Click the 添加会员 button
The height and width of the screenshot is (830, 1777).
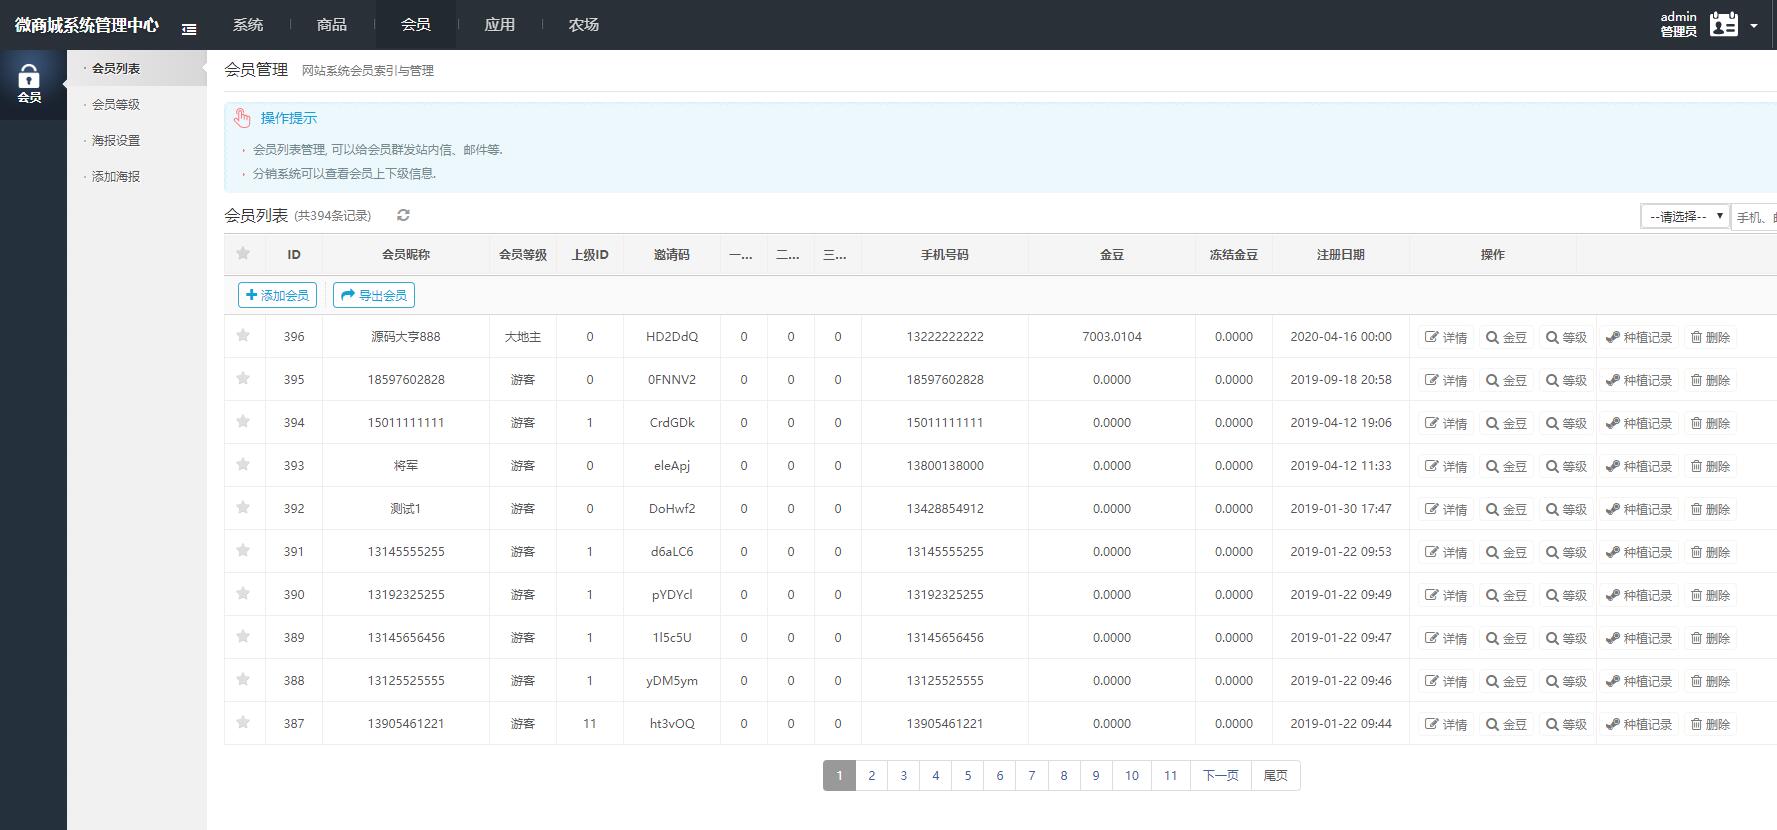[x=277, y=295]
